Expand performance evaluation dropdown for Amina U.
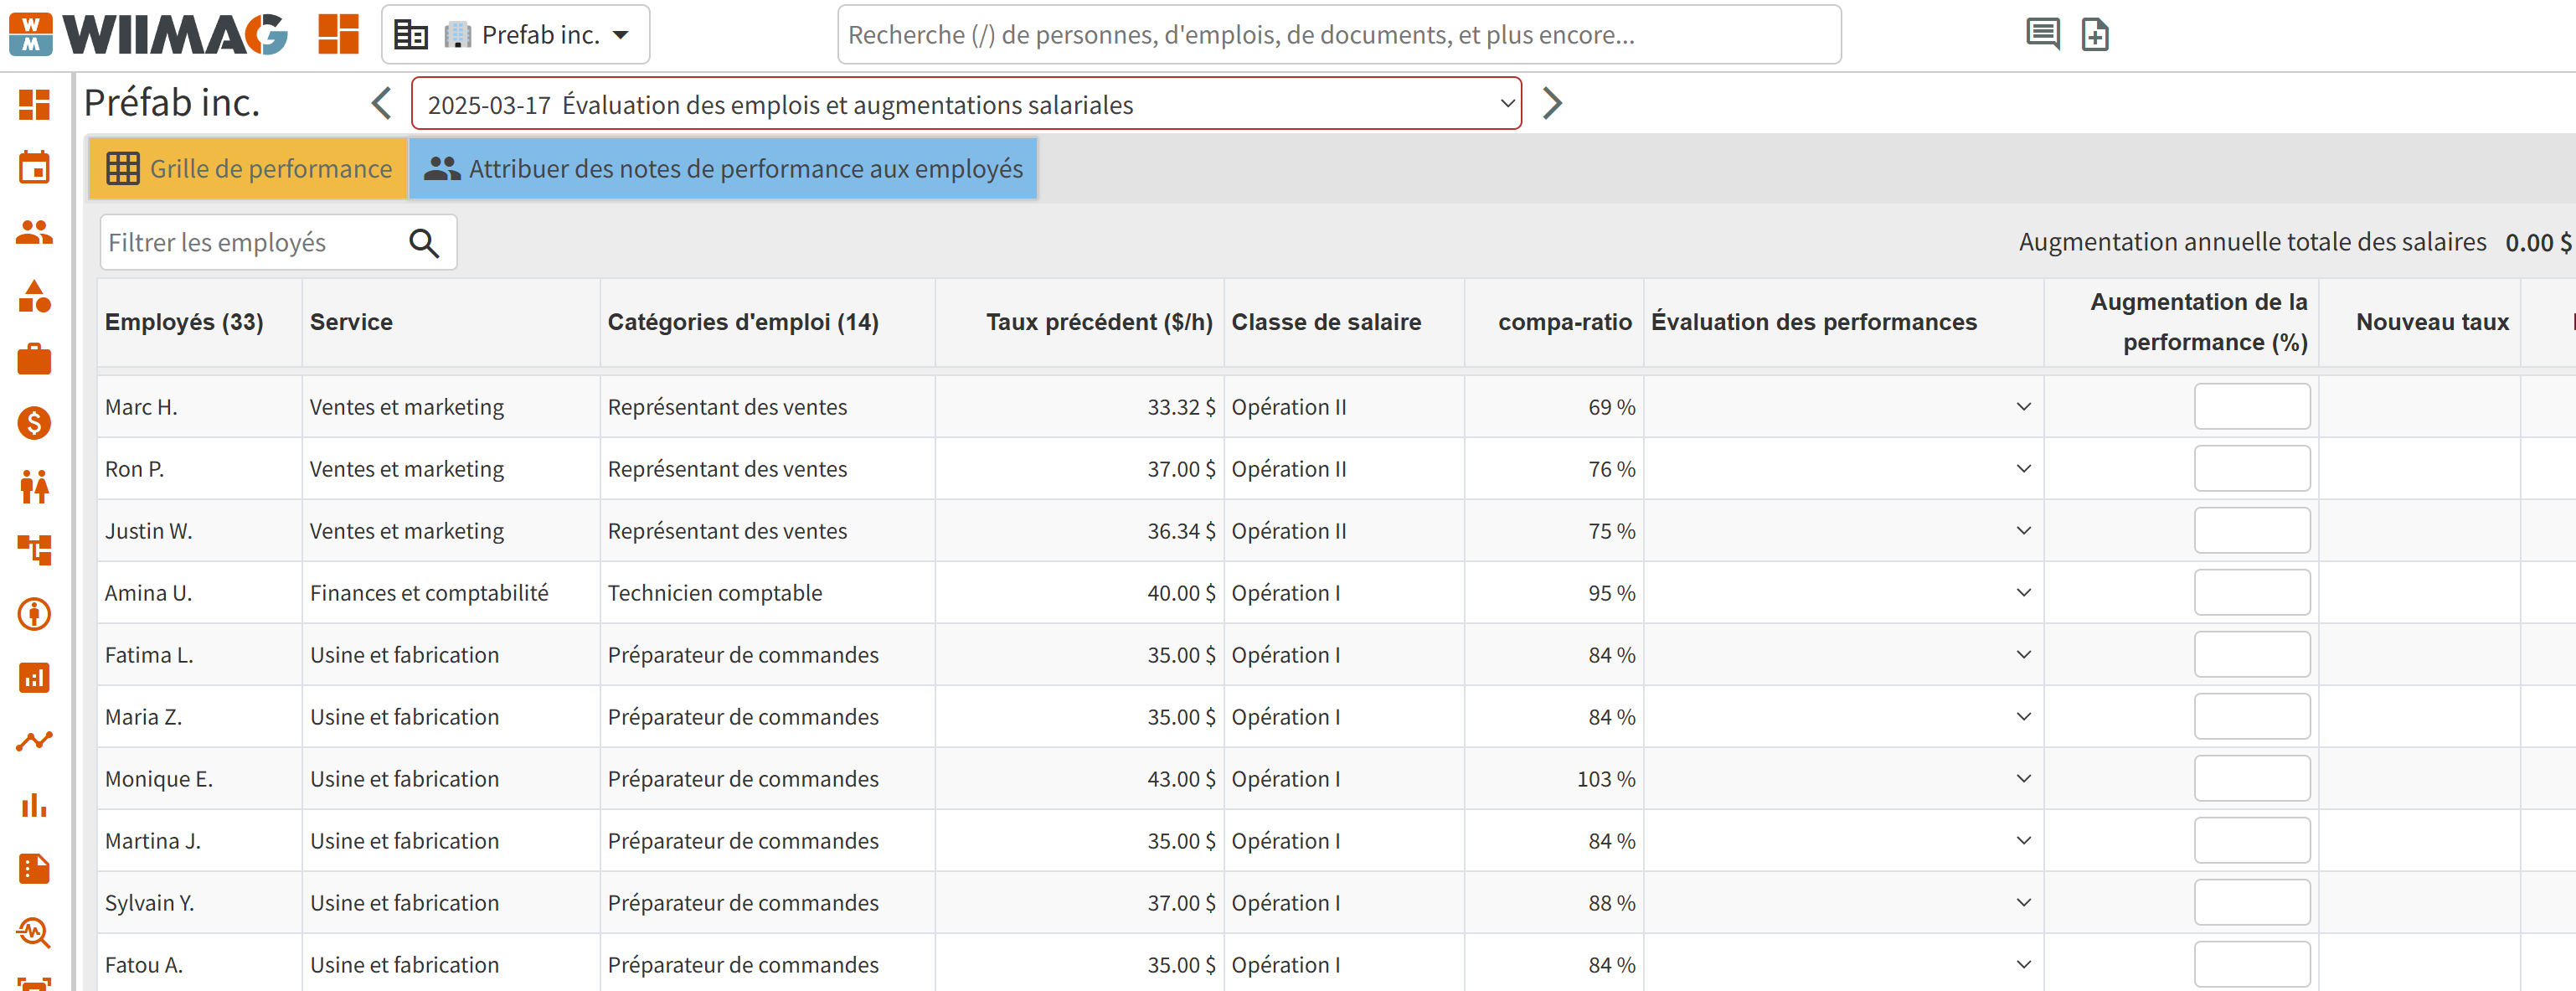The width and height of the screenshot is (2576, 991). coord(2023,593)
